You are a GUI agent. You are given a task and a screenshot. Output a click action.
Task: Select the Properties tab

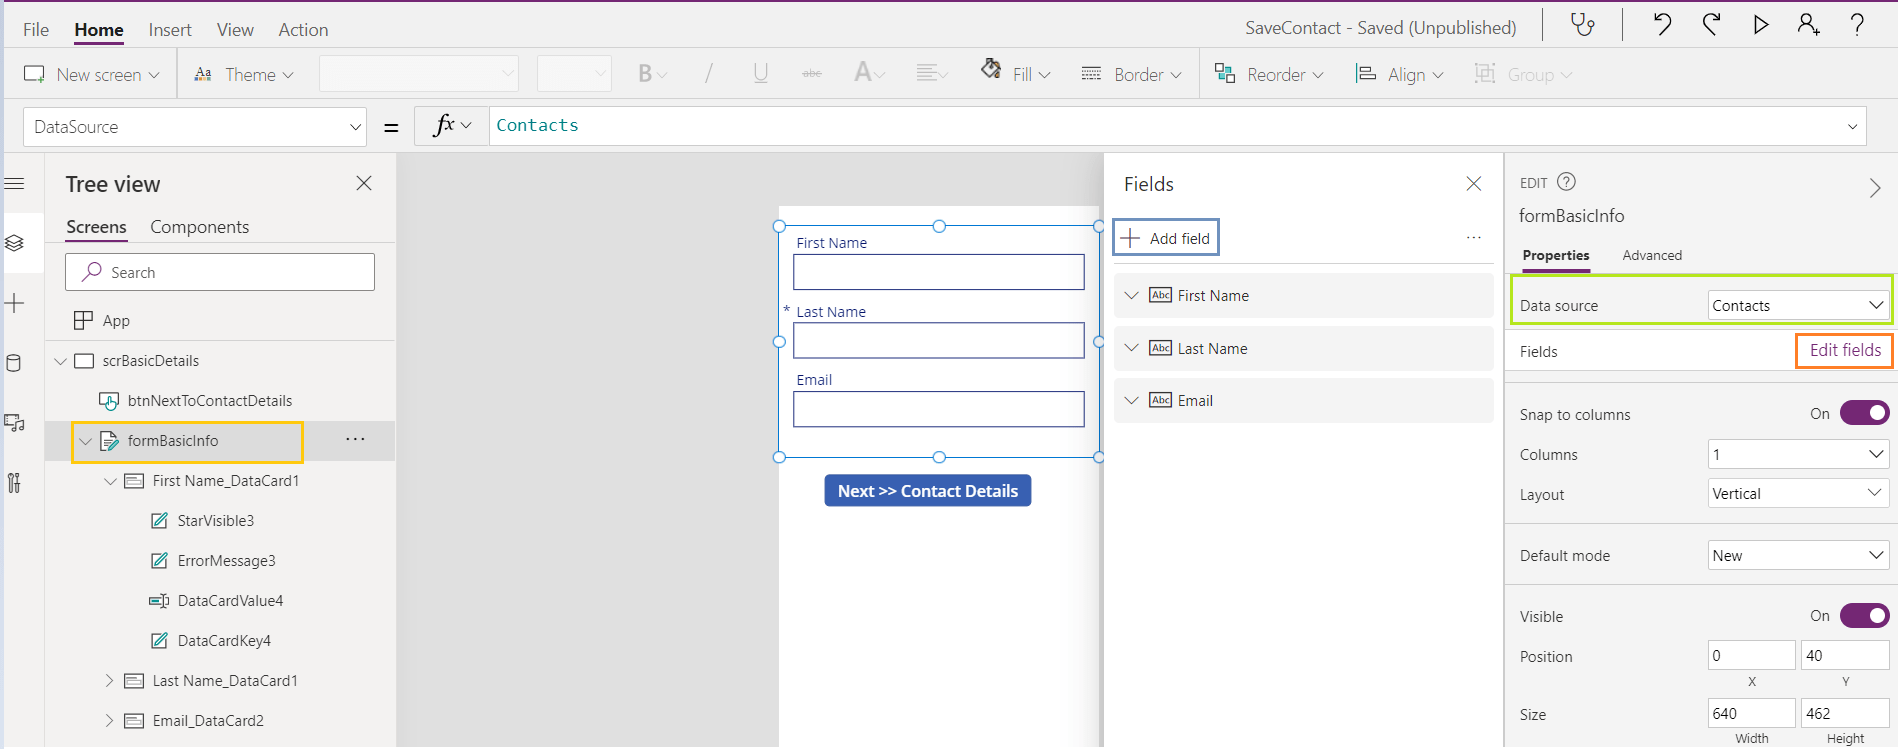coord(1556,255)
